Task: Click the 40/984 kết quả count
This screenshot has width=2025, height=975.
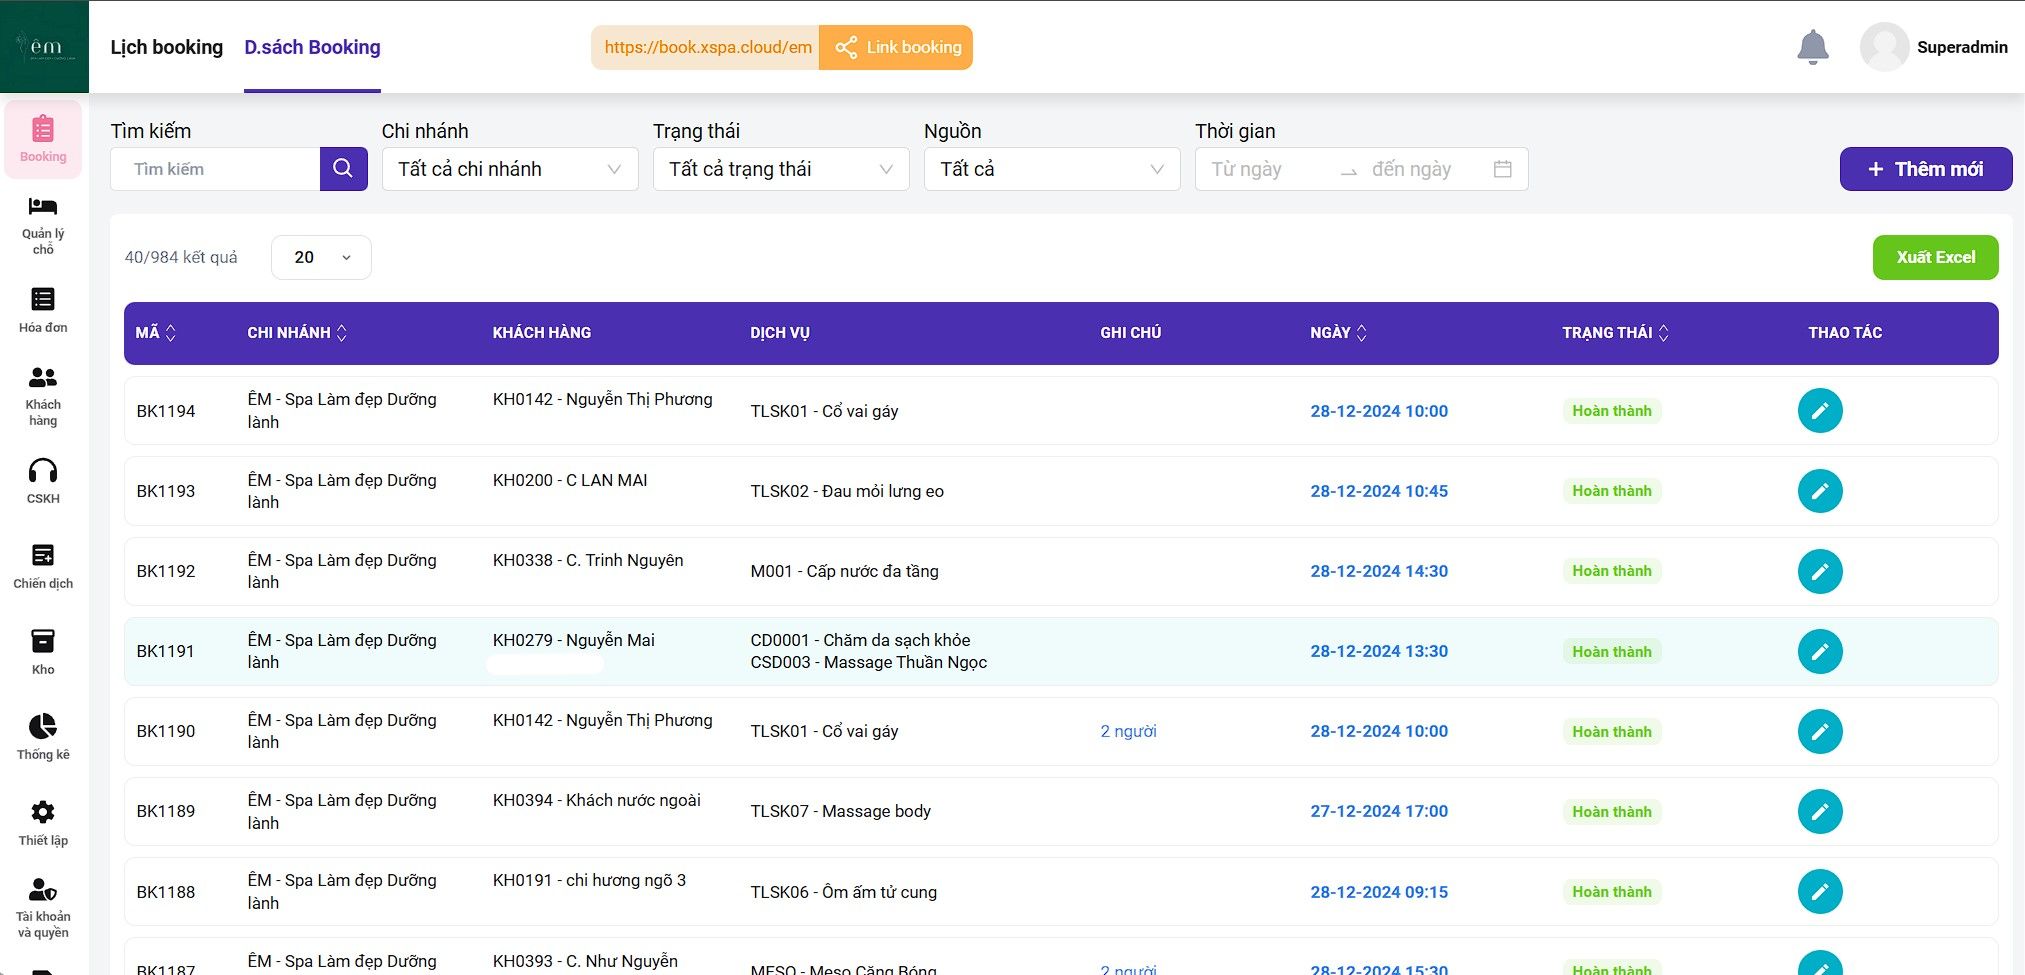Action: point(181,257)
